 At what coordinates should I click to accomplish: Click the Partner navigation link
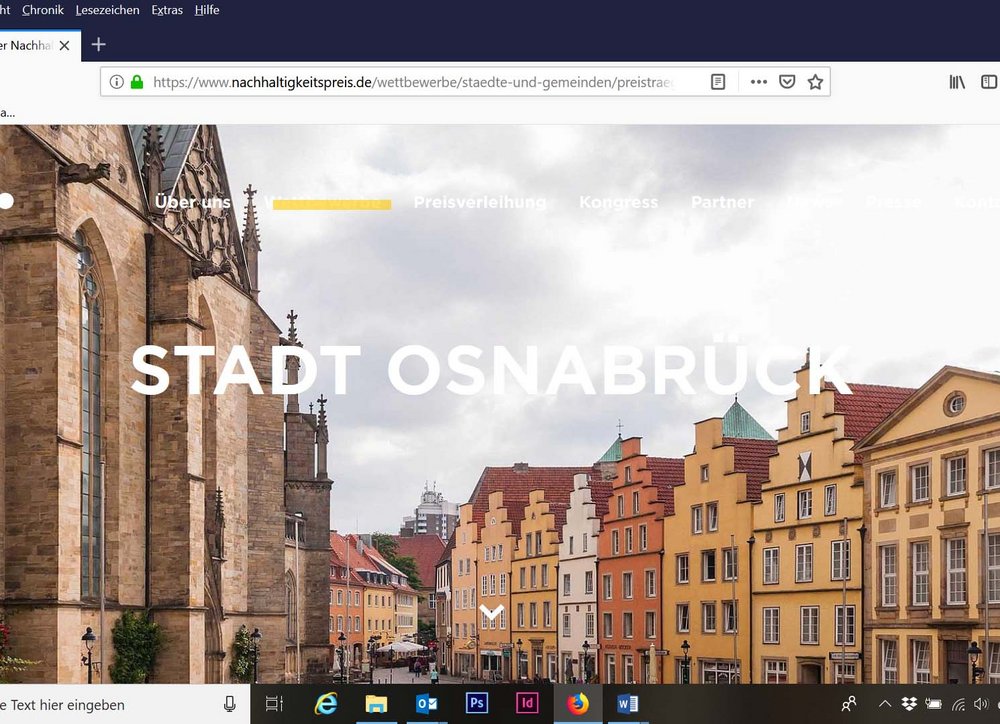722,202
